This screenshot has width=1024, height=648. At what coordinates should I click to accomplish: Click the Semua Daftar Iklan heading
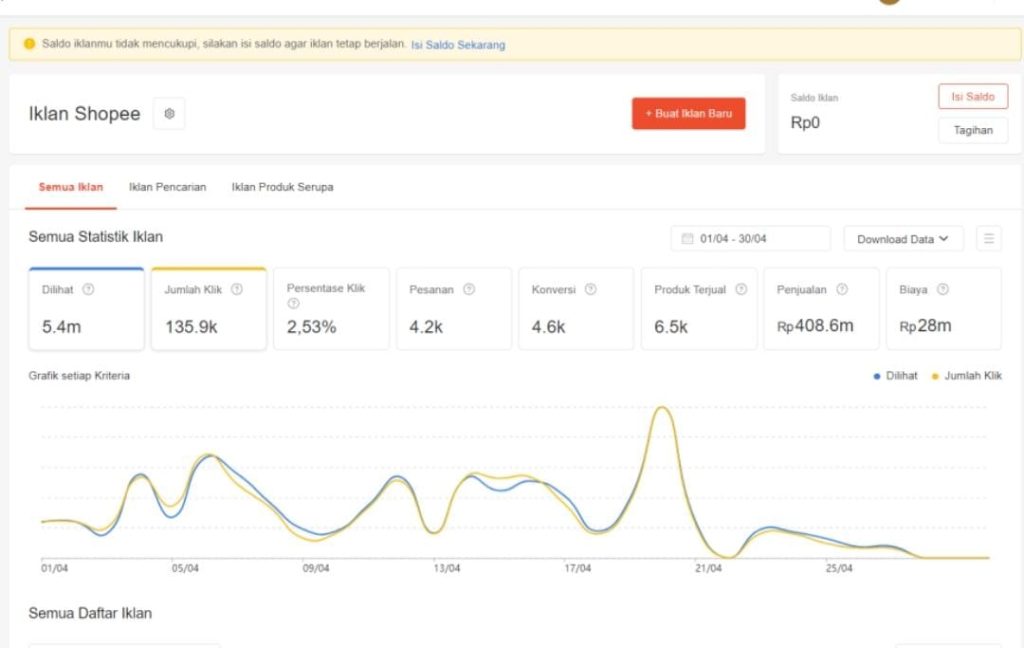click(x=90, y=613)
